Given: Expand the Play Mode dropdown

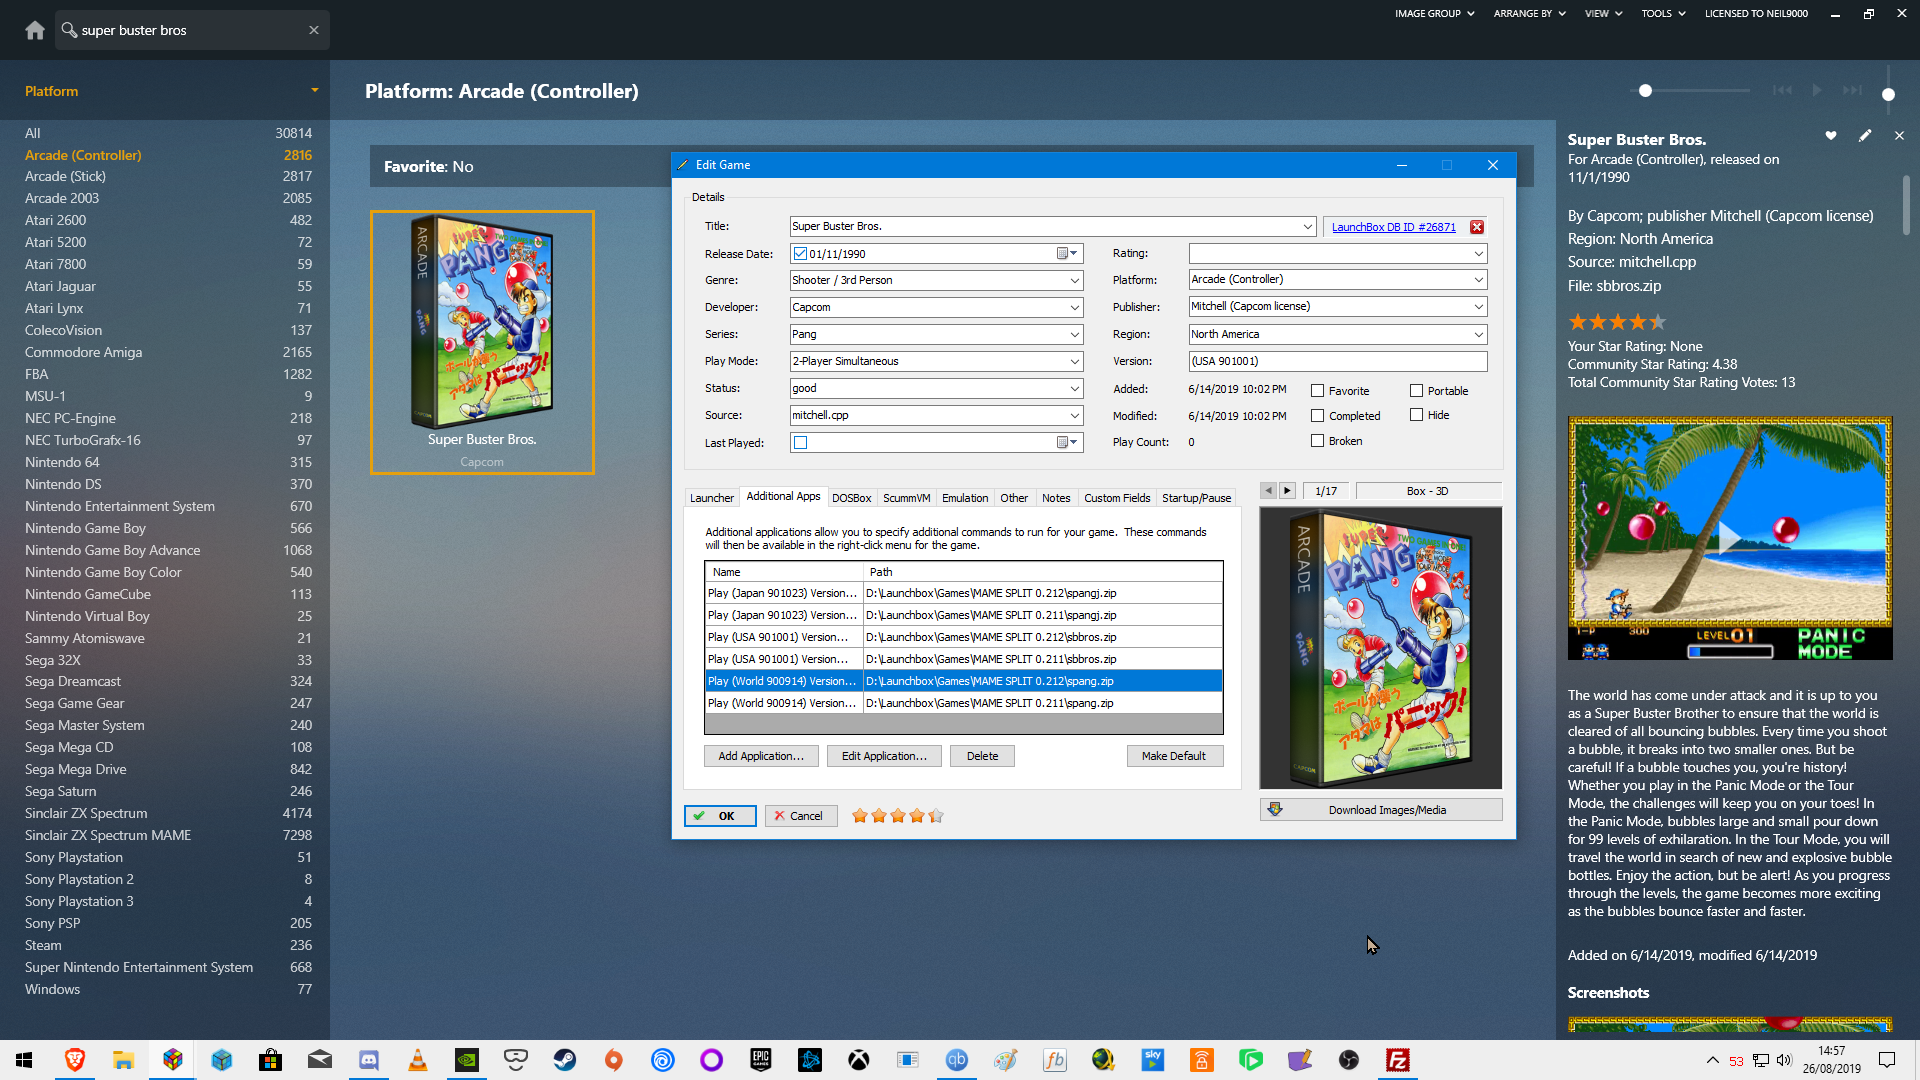Looking at the screenshot, I should click(x=1074, y=362).
